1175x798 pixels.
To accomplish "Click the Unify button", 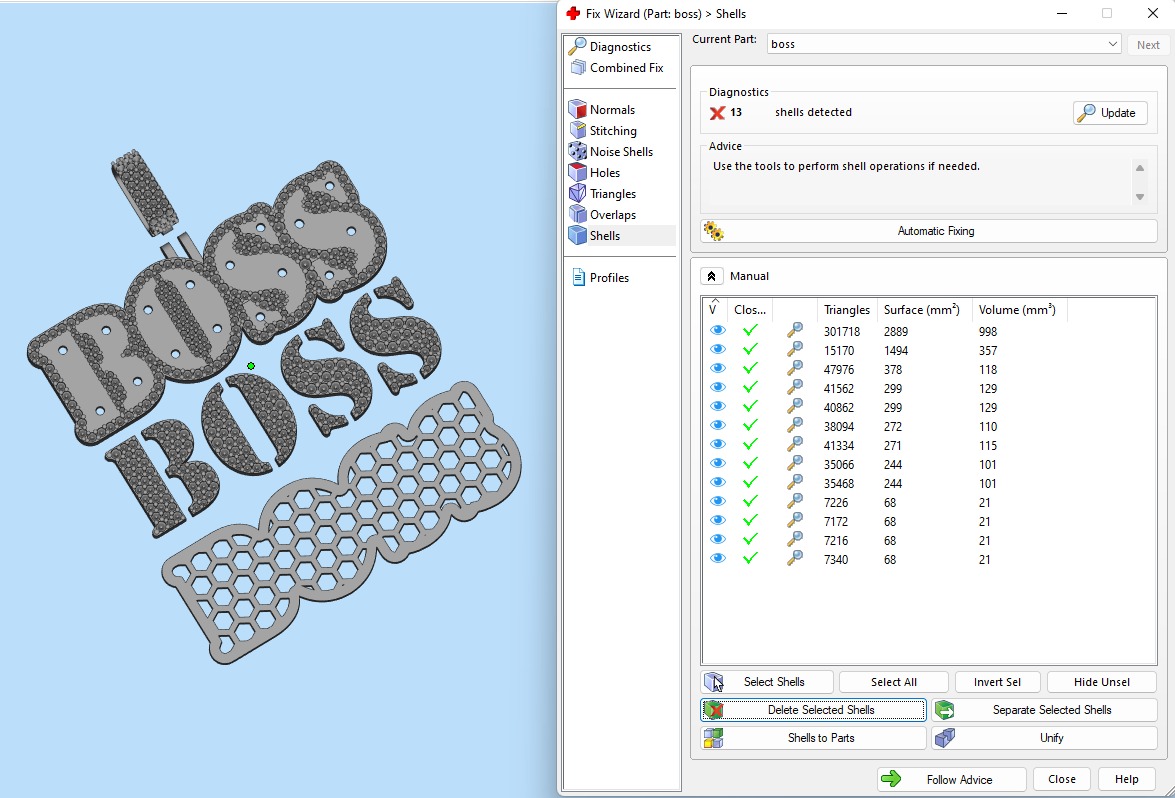I will (1045, 738).
